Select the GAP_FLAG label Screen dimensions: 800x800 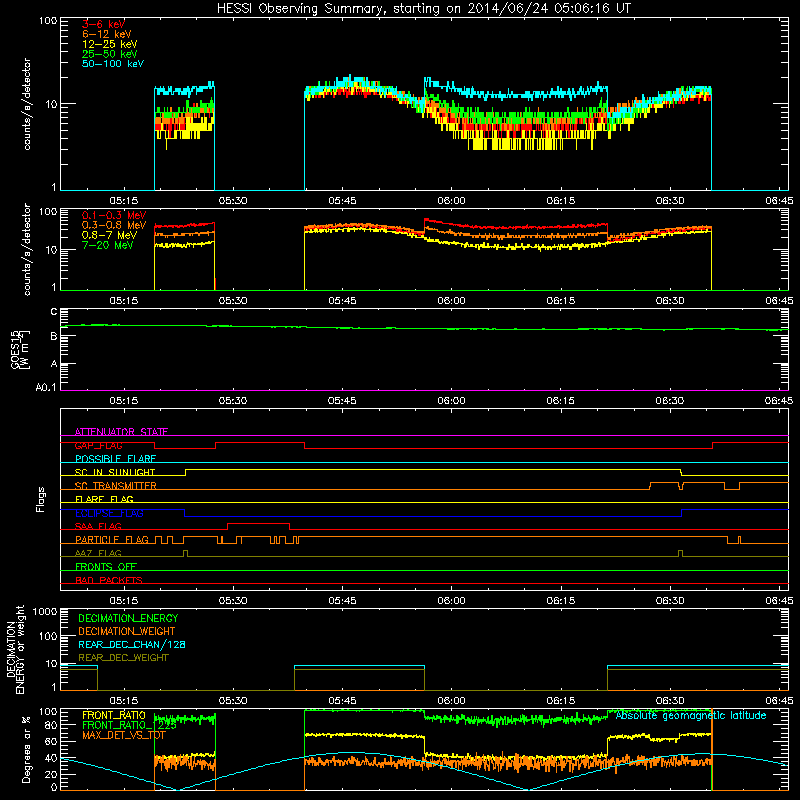click(98, 445)
